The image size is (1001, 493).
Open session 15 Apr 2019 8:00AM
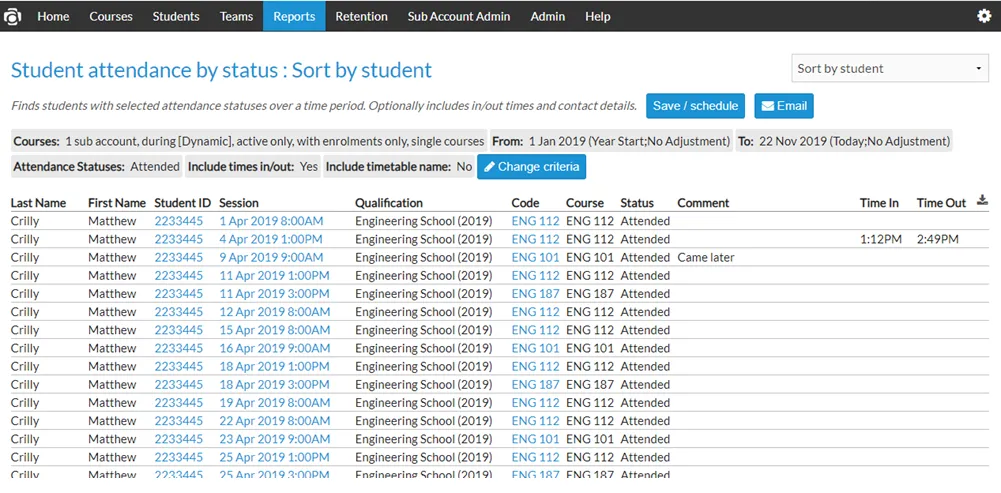click(x=275, y=330)
